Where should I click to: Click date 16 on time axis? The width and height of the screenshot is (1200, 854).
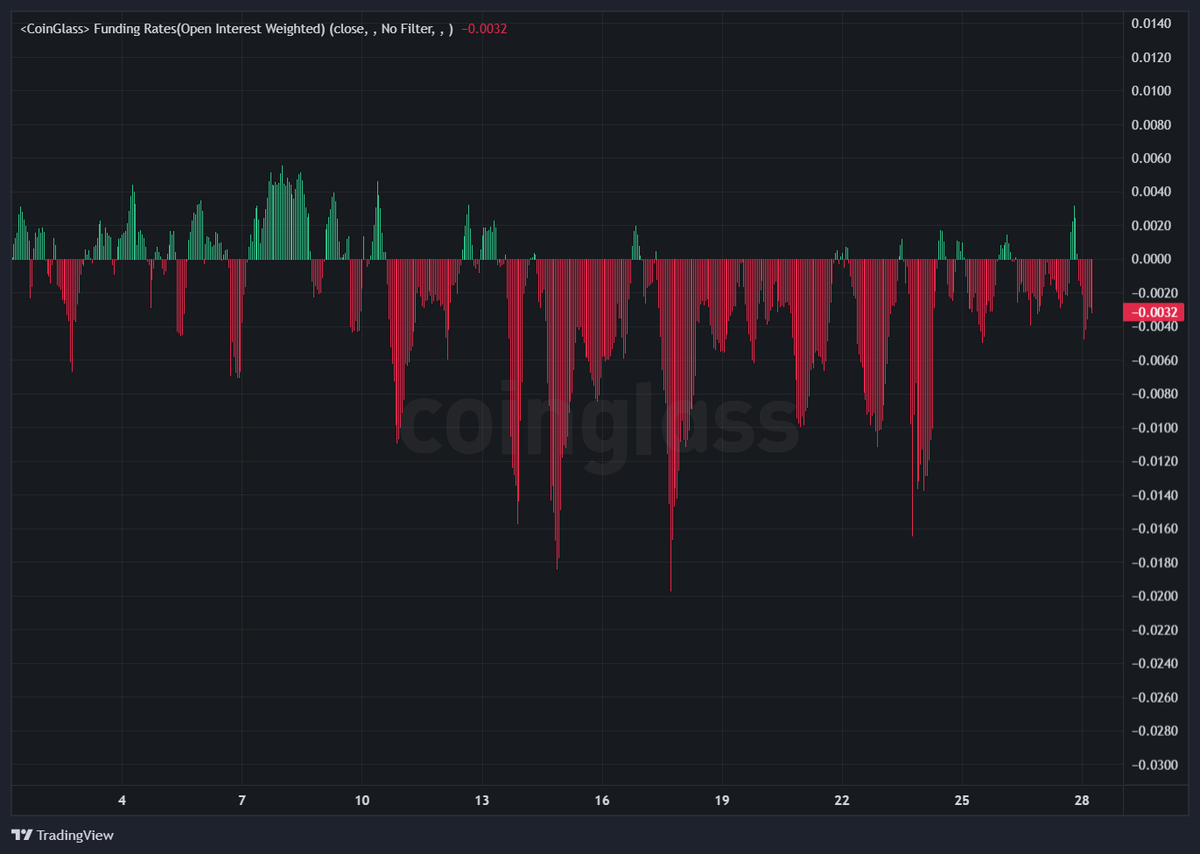click(x=602, y=801)
